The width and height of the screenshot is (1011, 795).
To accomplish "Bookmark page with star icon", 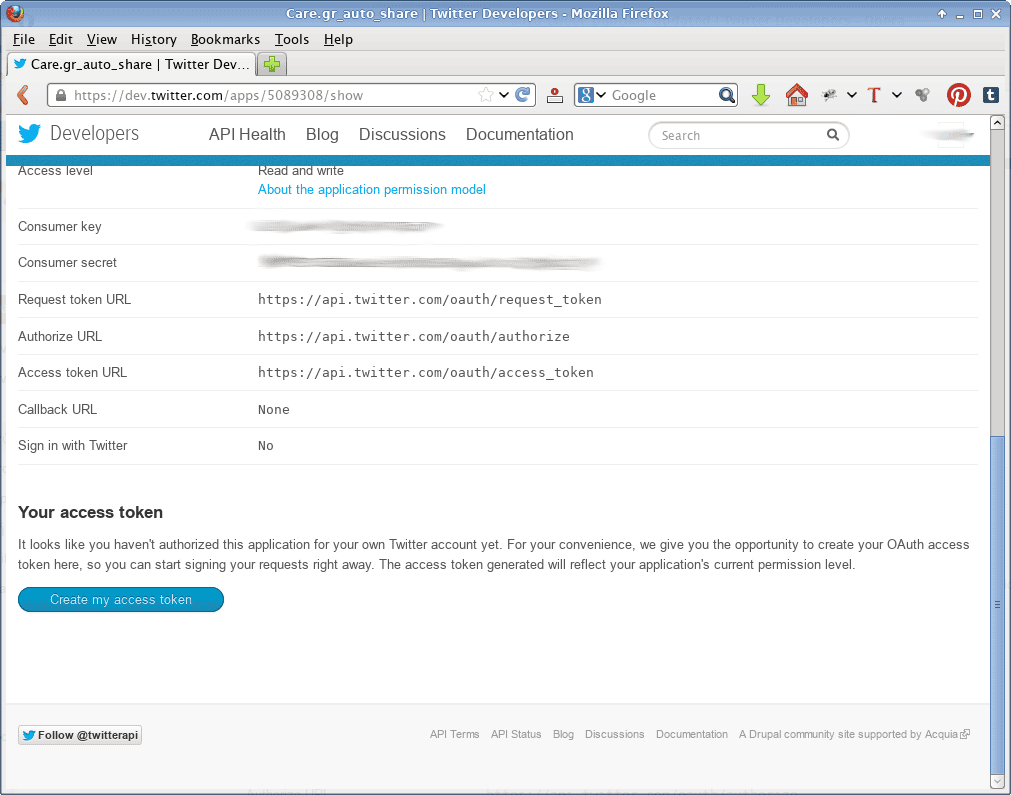I will click(486, 95).
